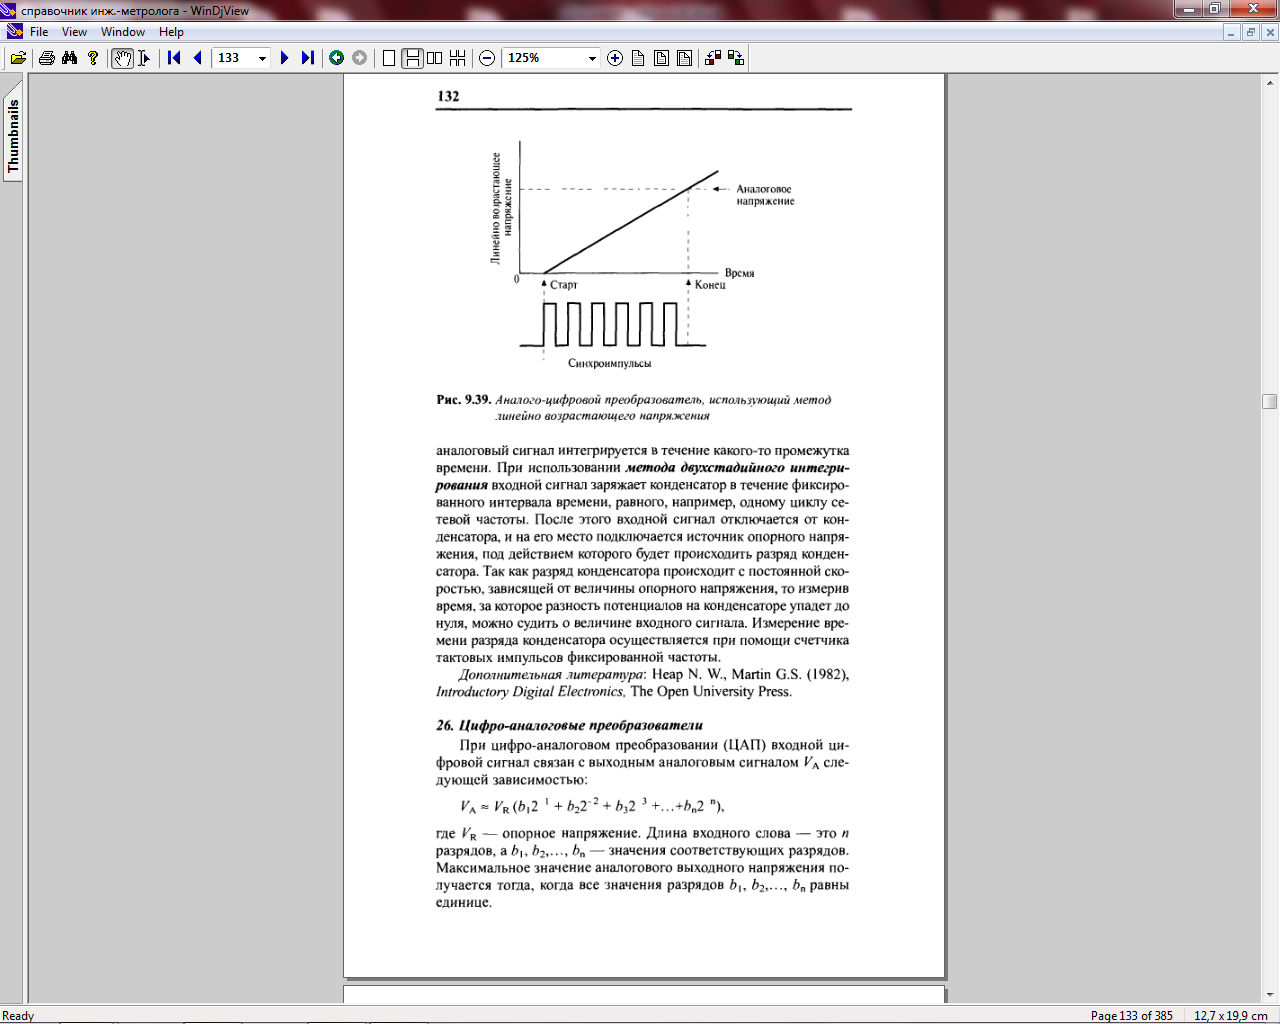Click the green Back navigation arrow
The width and height of the screenshot is (1280, 1024).
[337, 58]
